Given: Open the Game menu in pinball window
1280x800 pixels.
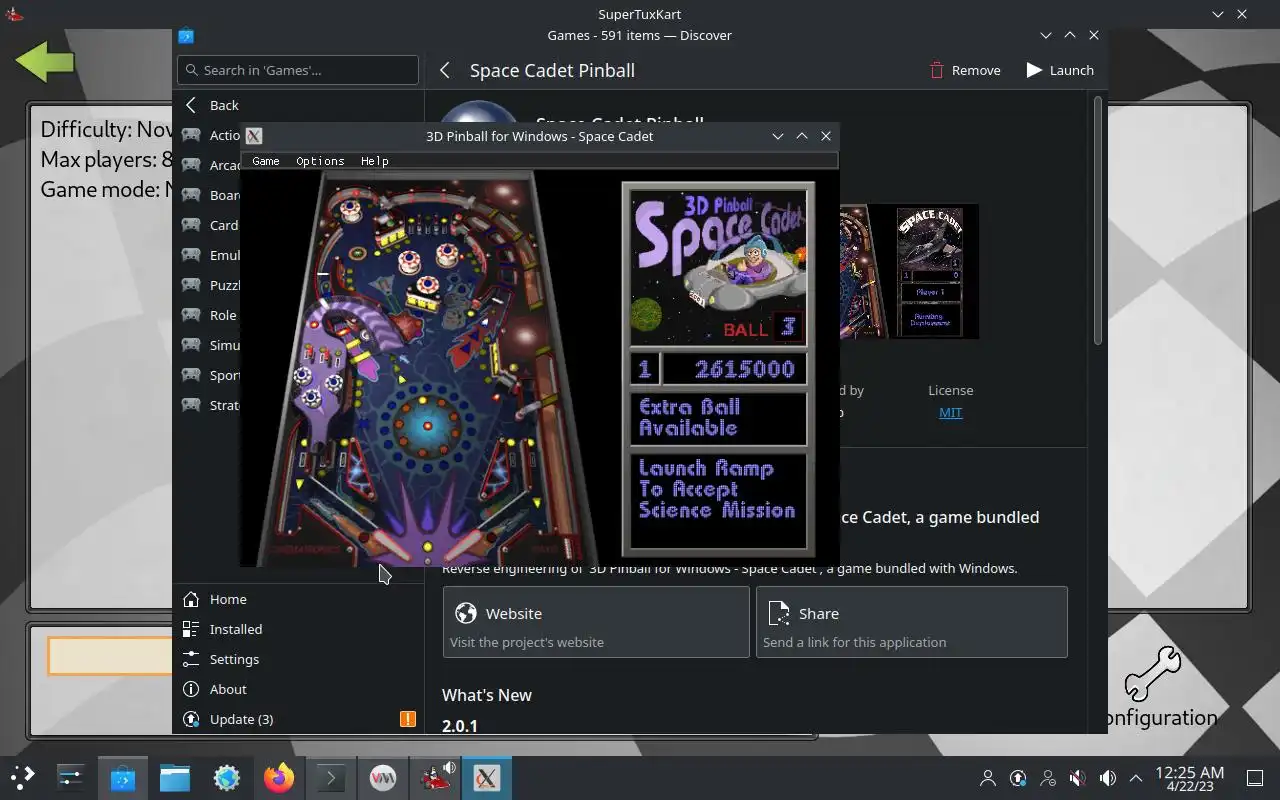Looking at the screenshot, I should pos(265,161).
